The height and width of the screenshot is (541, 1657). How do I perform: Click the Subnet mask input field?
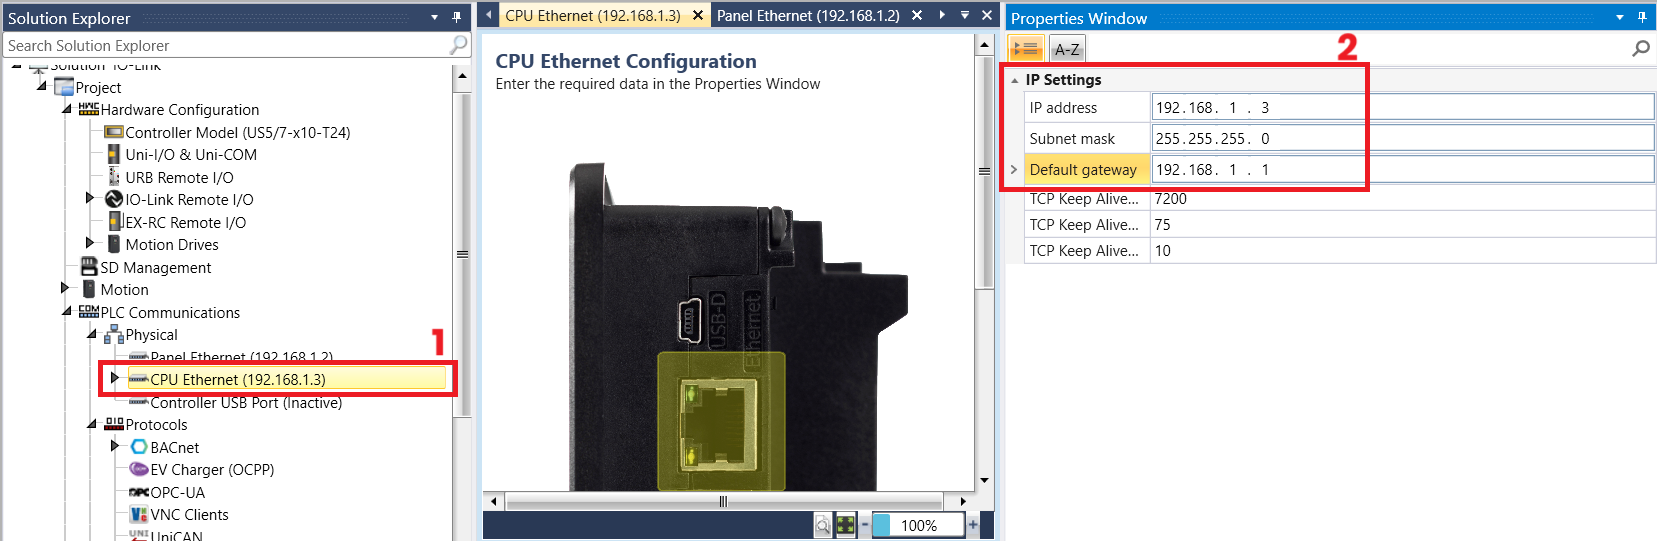coord(1403,138)
